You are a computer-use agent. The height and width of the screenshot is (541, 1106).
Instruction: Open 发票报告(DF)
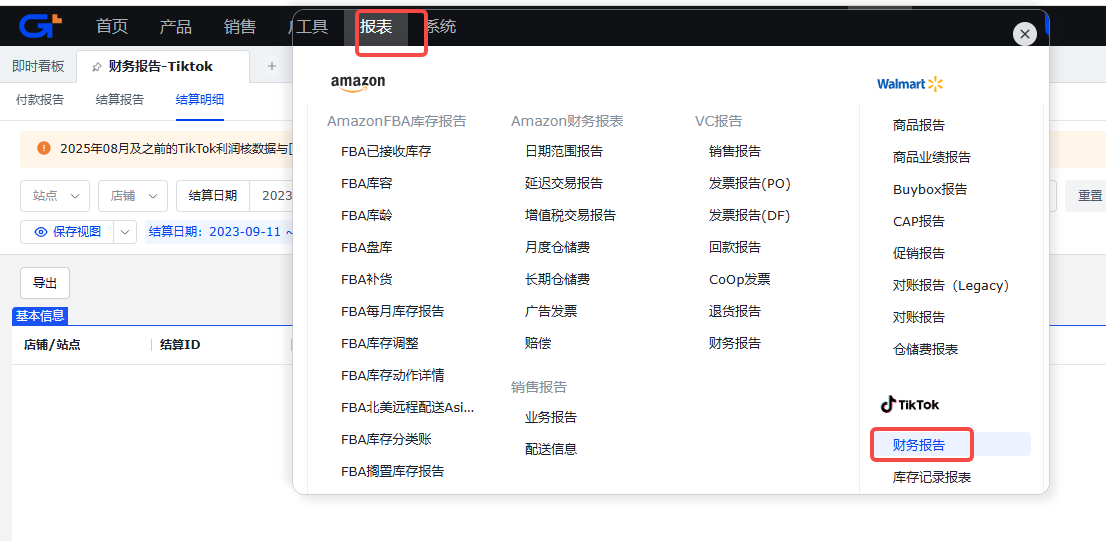point(750,215)
